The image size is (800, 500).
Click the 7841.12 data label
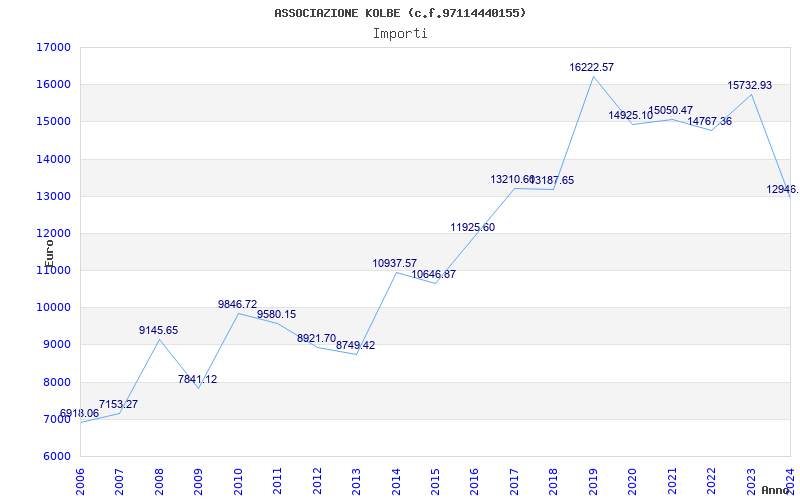(197, 379)
